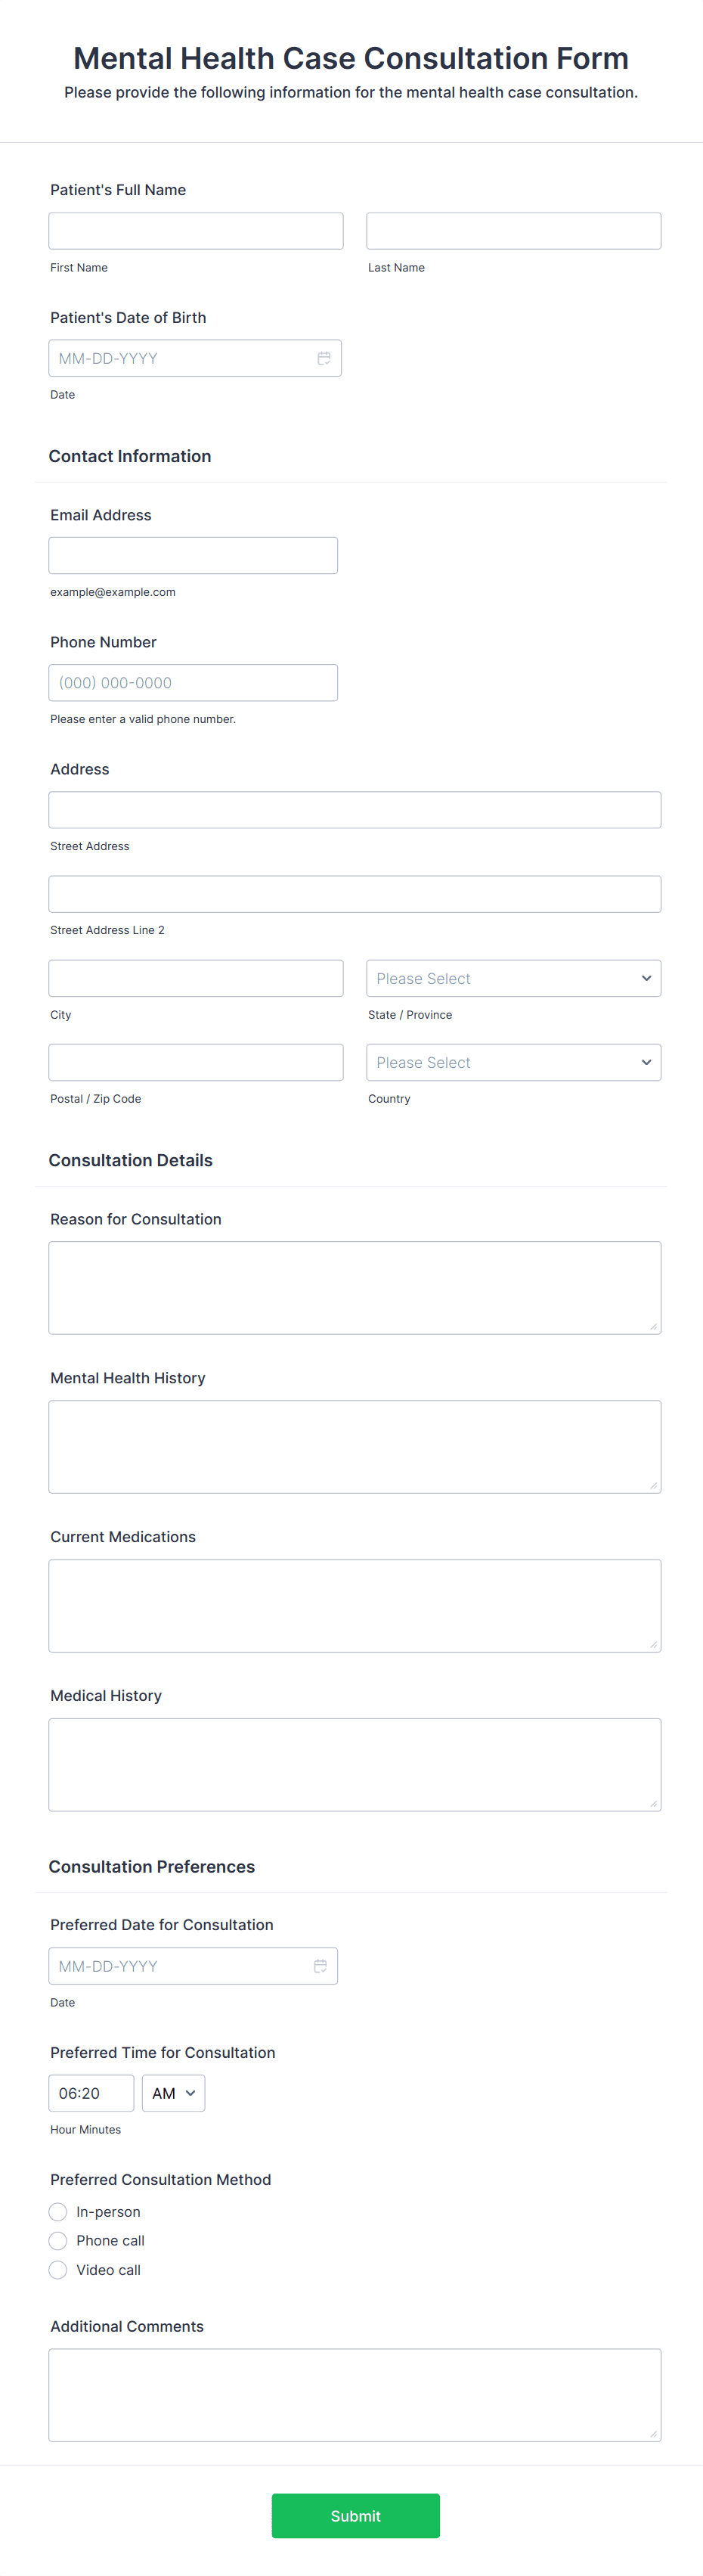Click the Street Address field

pos(354,809)
